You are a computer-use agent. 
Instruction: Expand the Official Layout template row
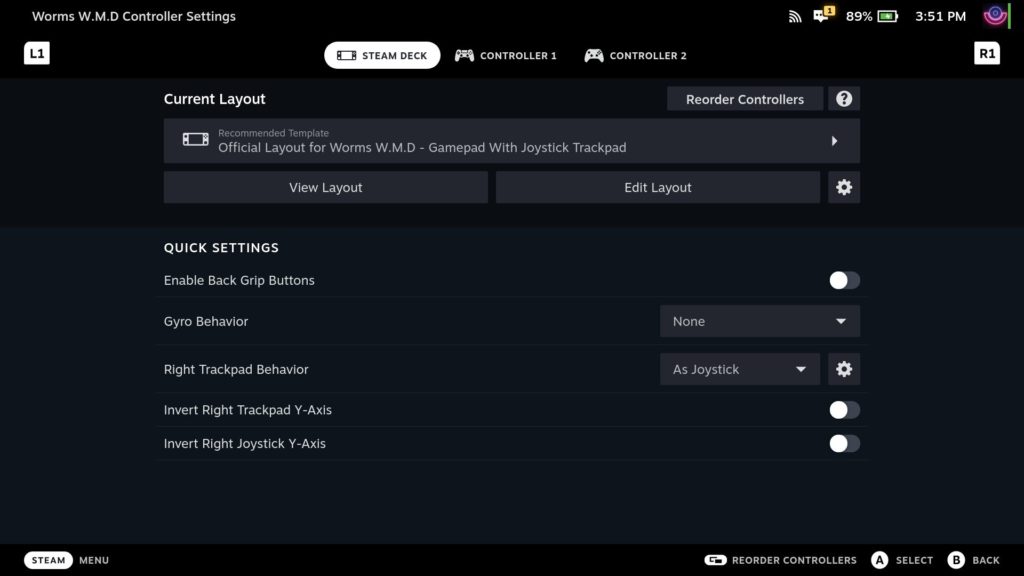[511, 140]
